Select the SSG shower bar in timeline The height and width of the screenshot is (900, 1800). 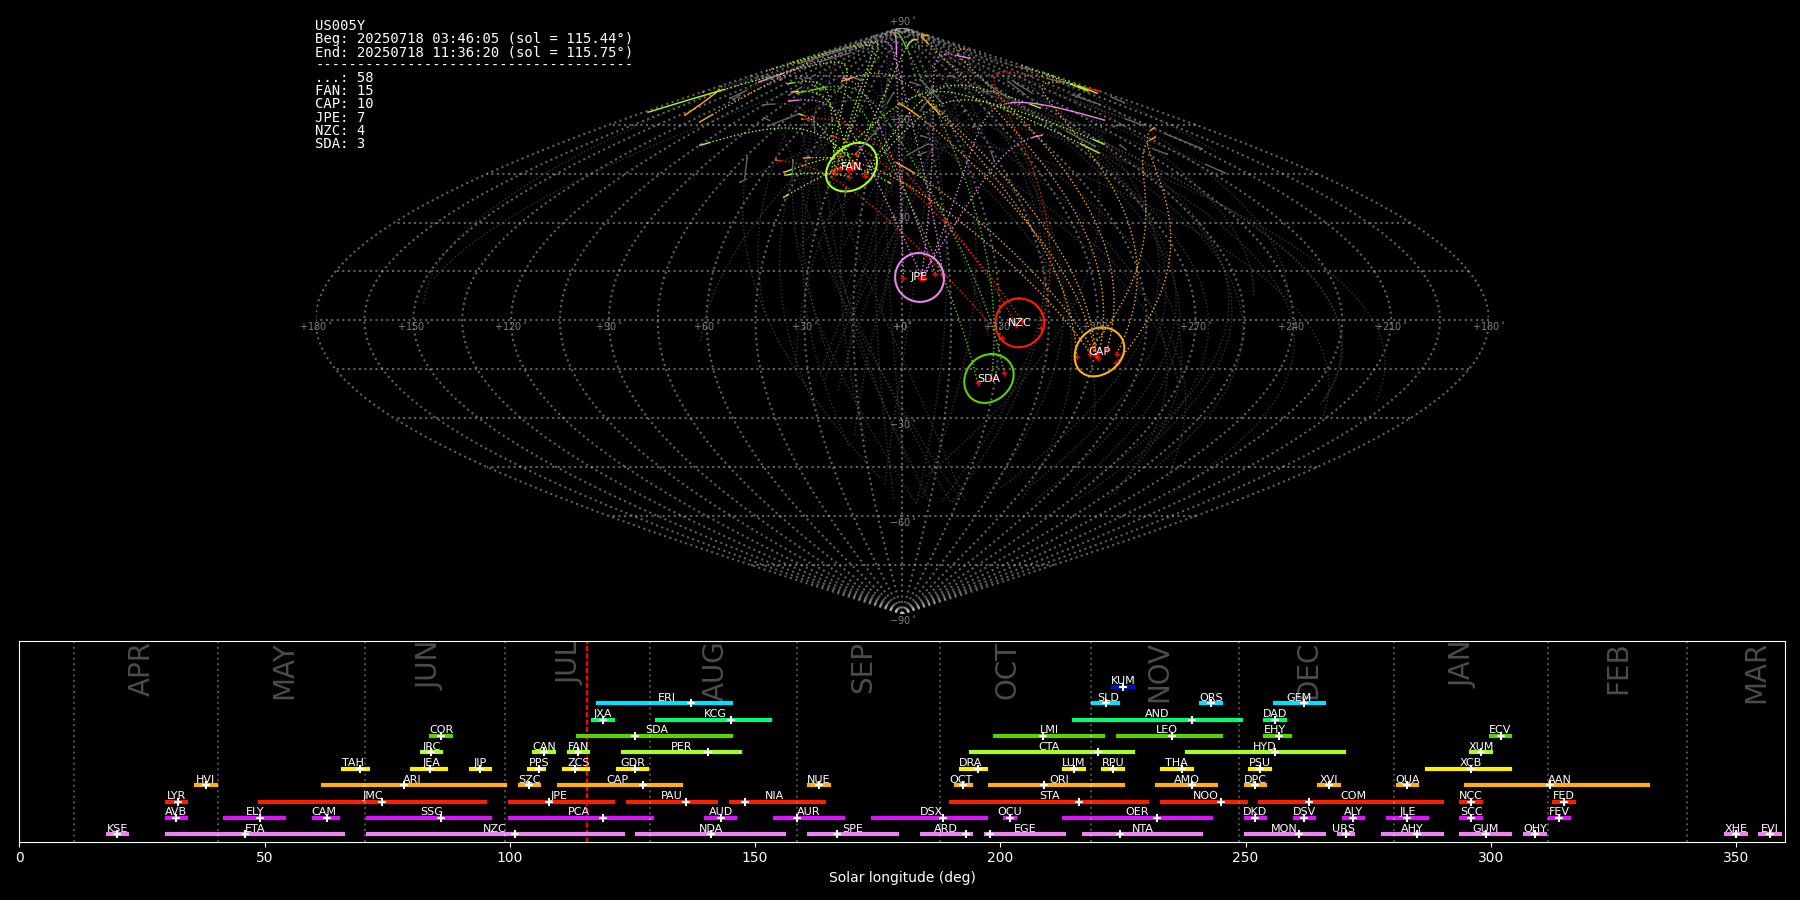pyautogui.click(x=428, y=818)
